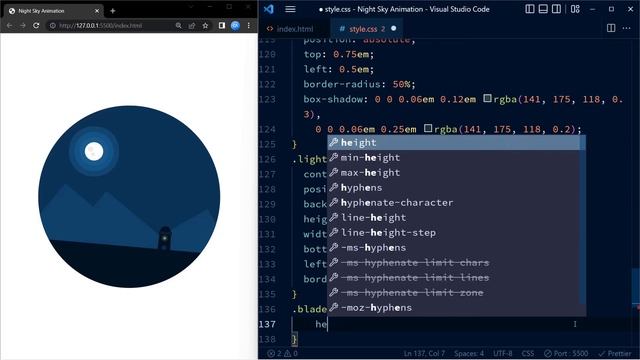Open color picker swatch on line 124
Viewport: 640px width, 360px height.
[x=428, y=129]
